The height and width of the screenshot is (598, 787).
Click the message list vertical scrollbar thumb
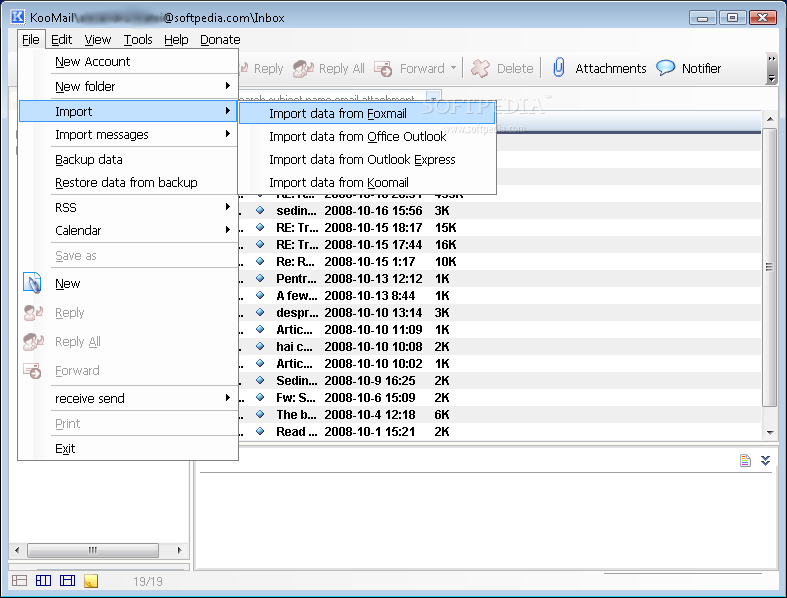coord(769,267)
